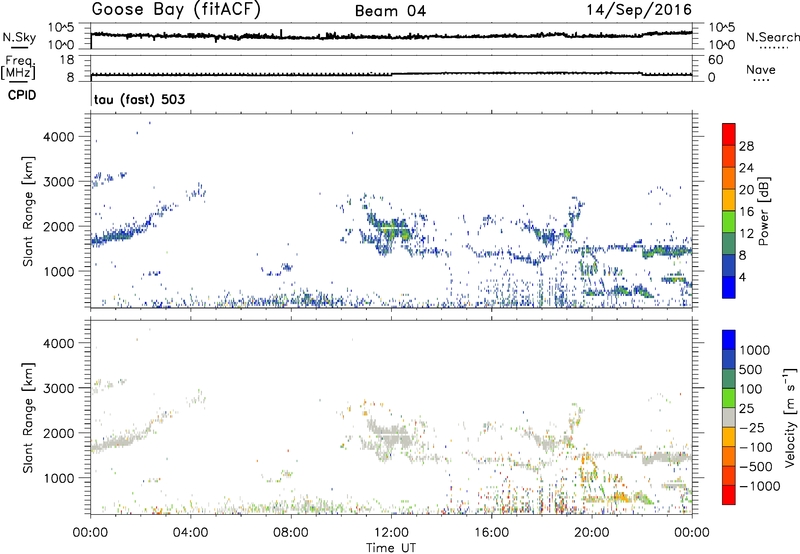
Task: Click the "N.Sky" legend label
Action: pos(19,38)
